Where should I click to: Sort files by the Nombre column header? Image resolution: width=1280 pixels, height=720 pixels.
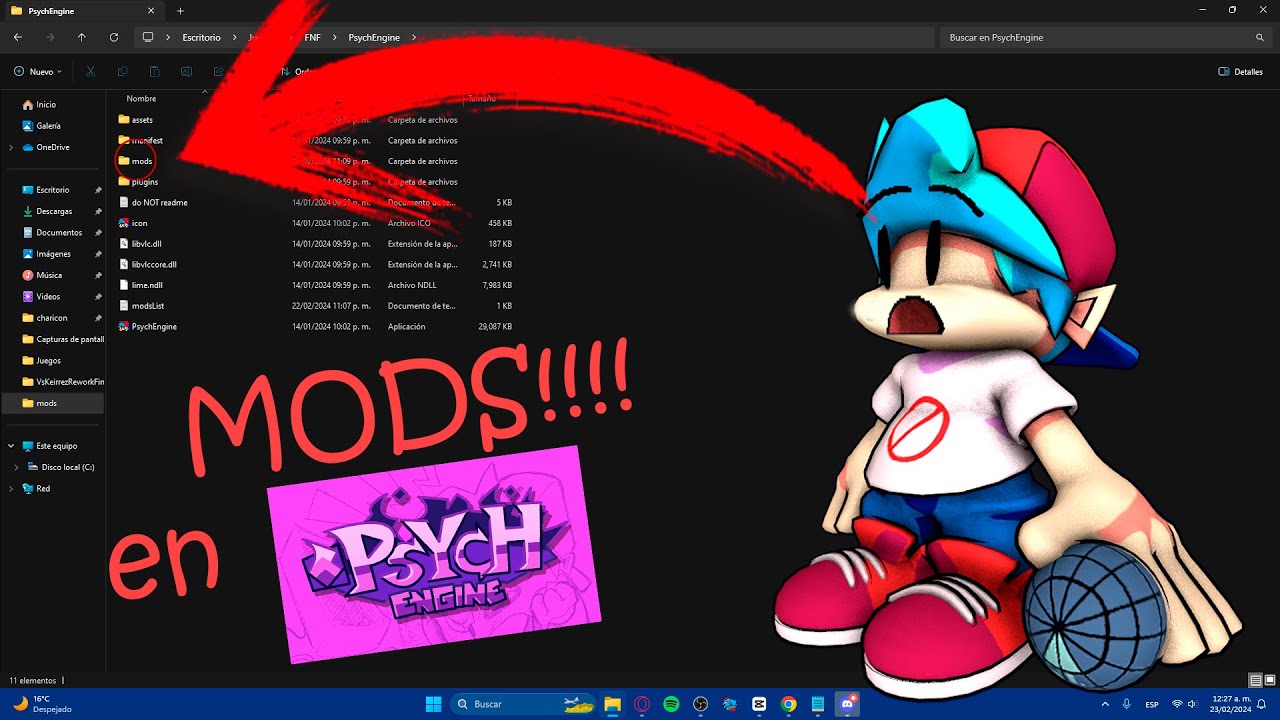click(x=141, y=99)
